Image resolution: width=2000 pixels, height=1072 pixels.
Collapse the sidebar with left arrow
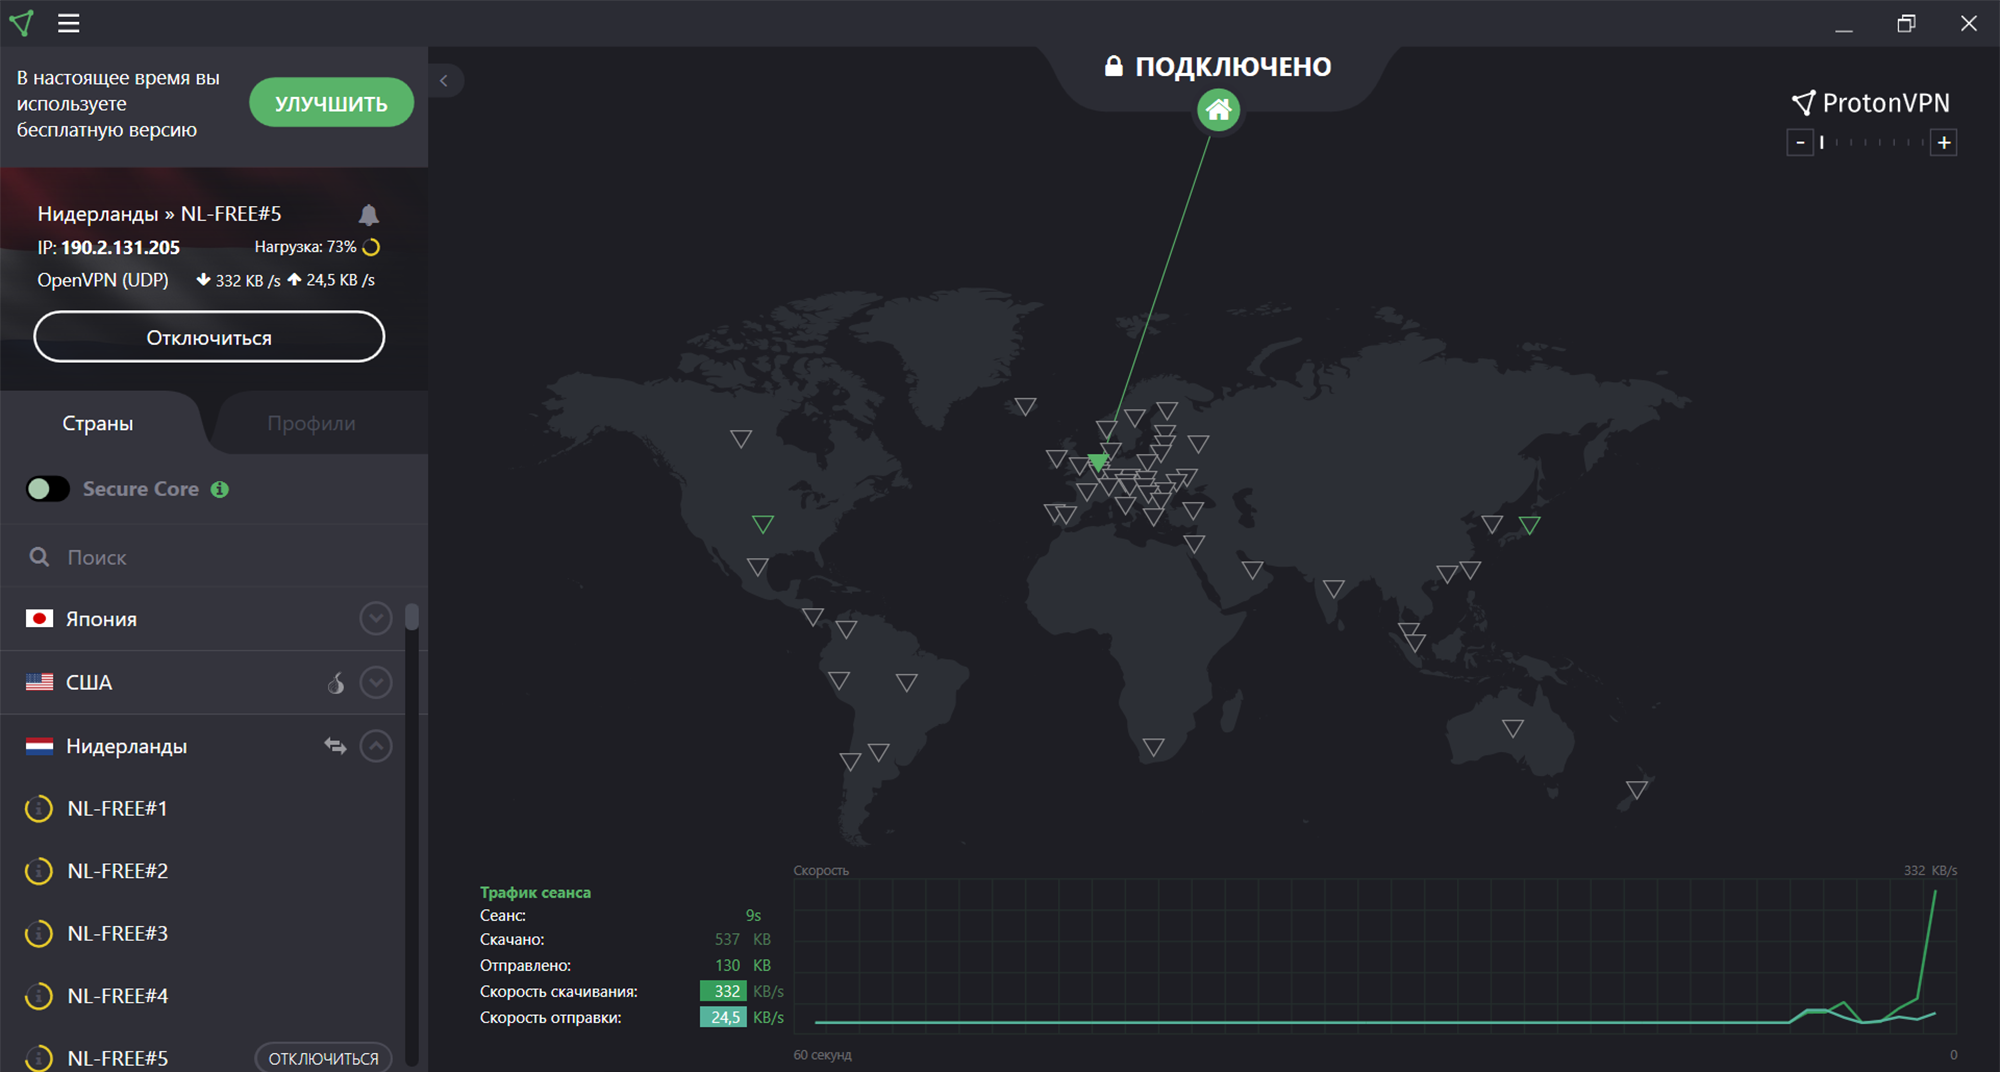444,81
